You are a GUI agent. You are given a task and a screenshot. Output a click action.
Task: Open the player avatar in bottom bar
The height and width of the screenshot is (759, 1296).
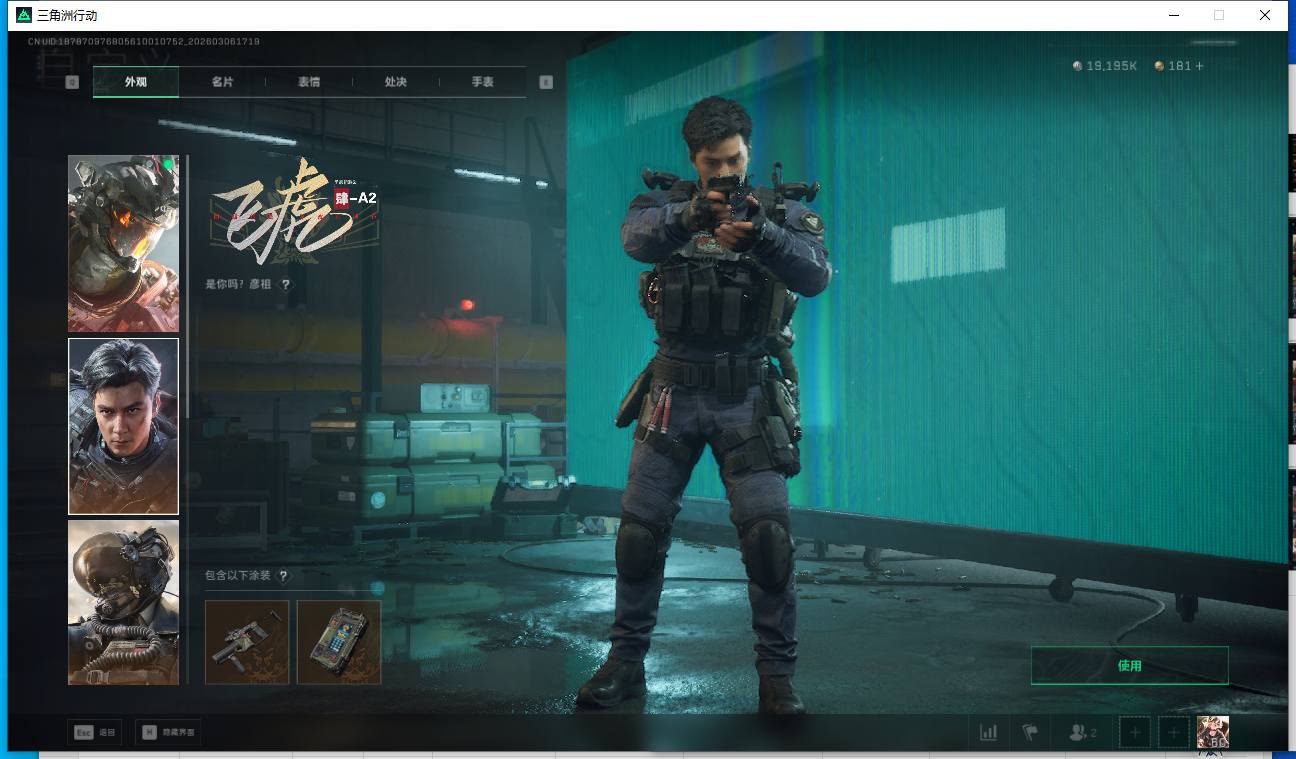[x=1213, y=733]
